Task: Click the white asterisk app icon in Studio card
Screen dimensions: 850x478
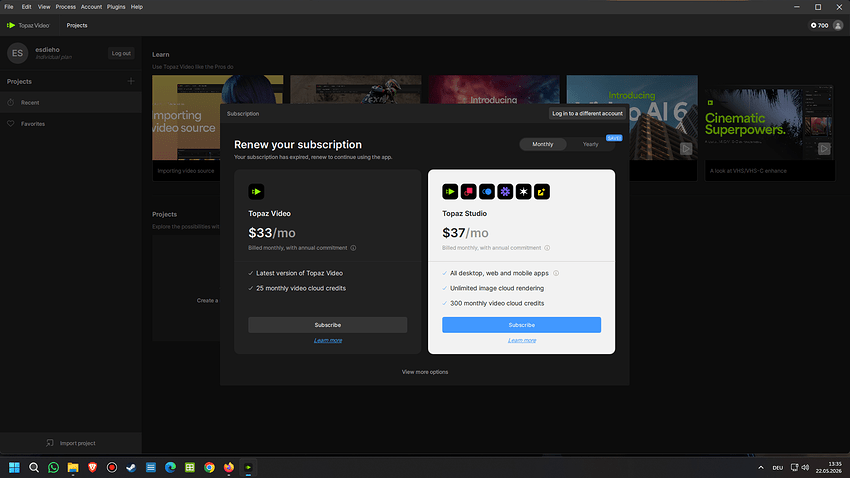Action: pyautogui.click(x=524, y=191)
